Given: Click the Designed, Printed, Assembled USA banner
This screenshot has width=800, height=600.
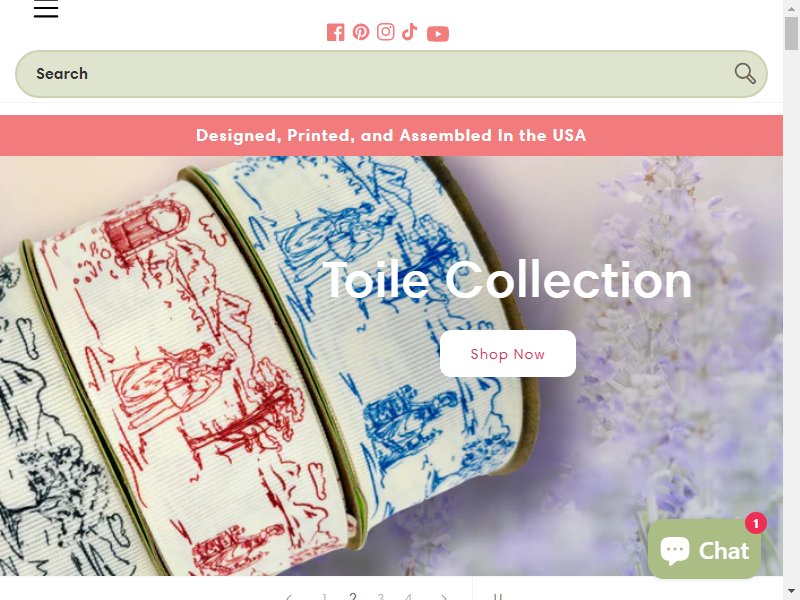Looking at the screenshot, I should click(x=391, y=135).
